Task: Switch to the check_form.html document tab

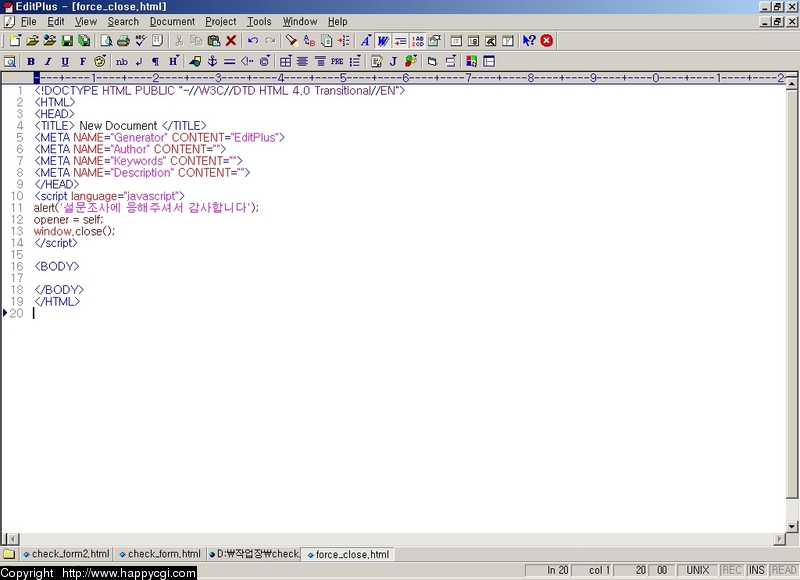Action: [160, 554]
